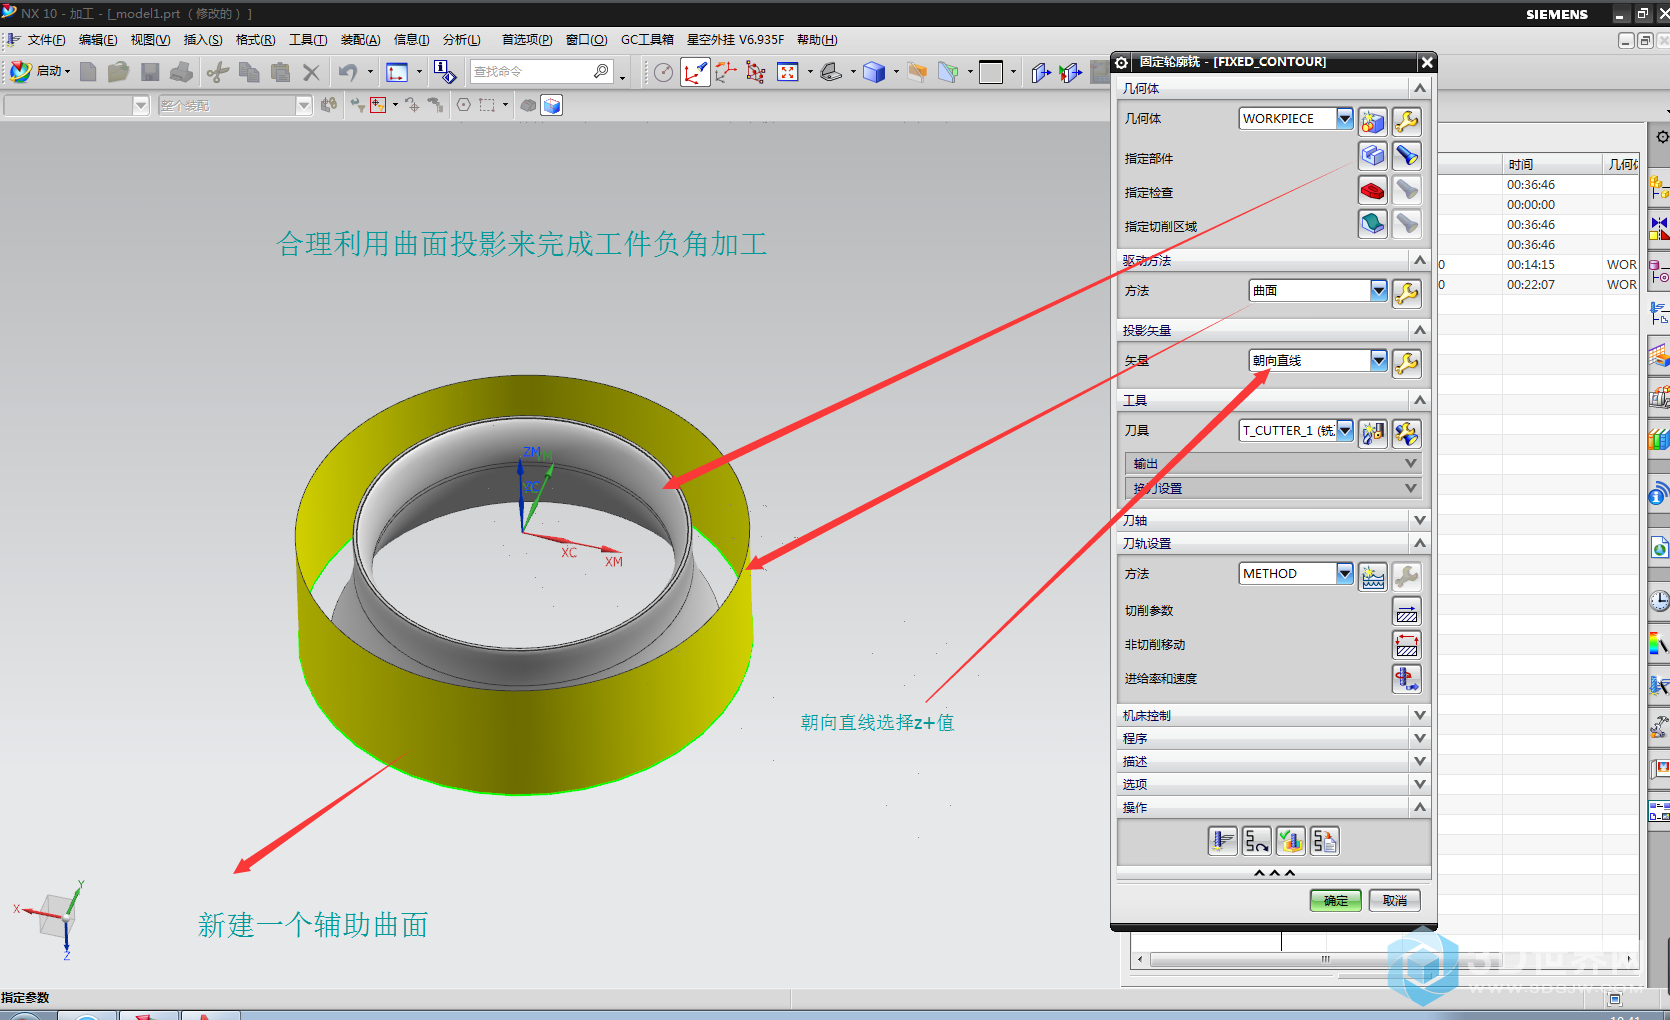This screenshot has width=1670, height=1020.
Task: Click the triple-caret dialog collapse bar
Action: (x=1274, y=873)
